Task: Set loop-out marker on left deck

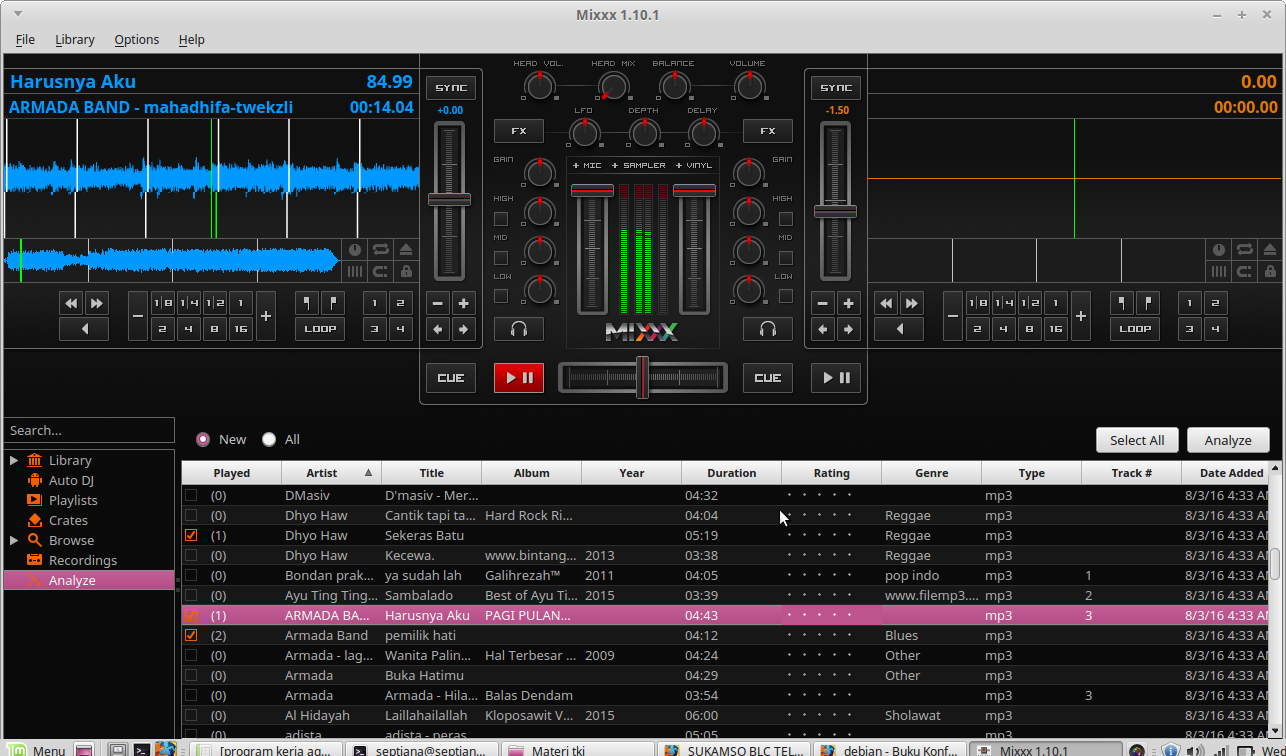Action: (x=332, y=303)
